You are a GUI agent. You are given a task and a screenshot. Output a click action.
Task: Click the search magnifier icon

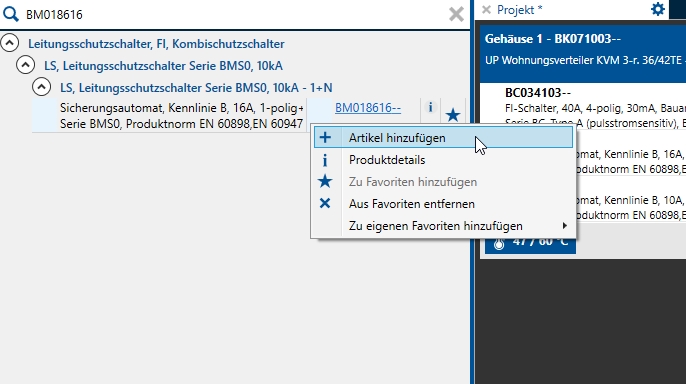pos(10,14)
